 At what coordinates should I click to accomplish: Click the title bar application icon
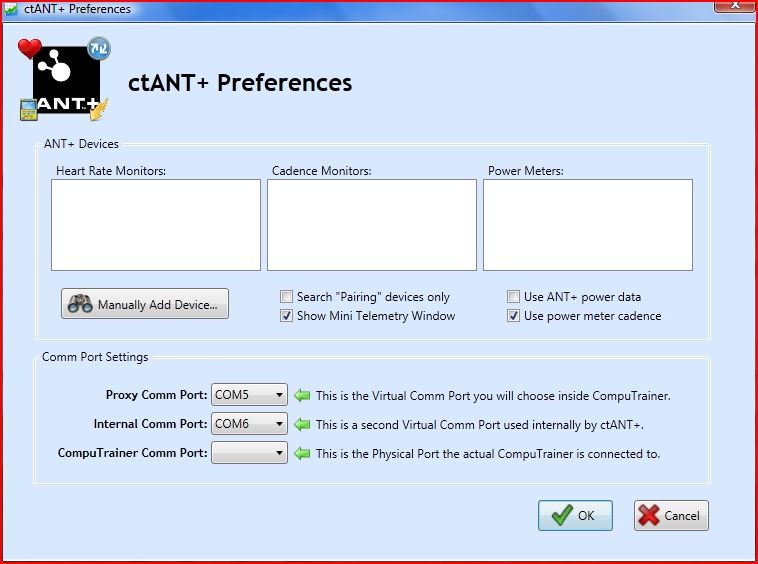tap(10, 9)
